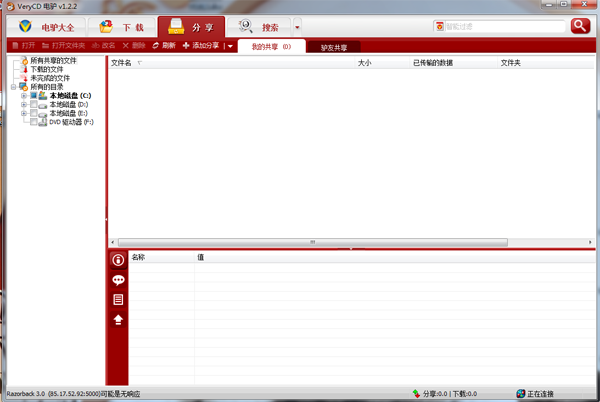Click the connection status icon 正在连接

[521, 394]
